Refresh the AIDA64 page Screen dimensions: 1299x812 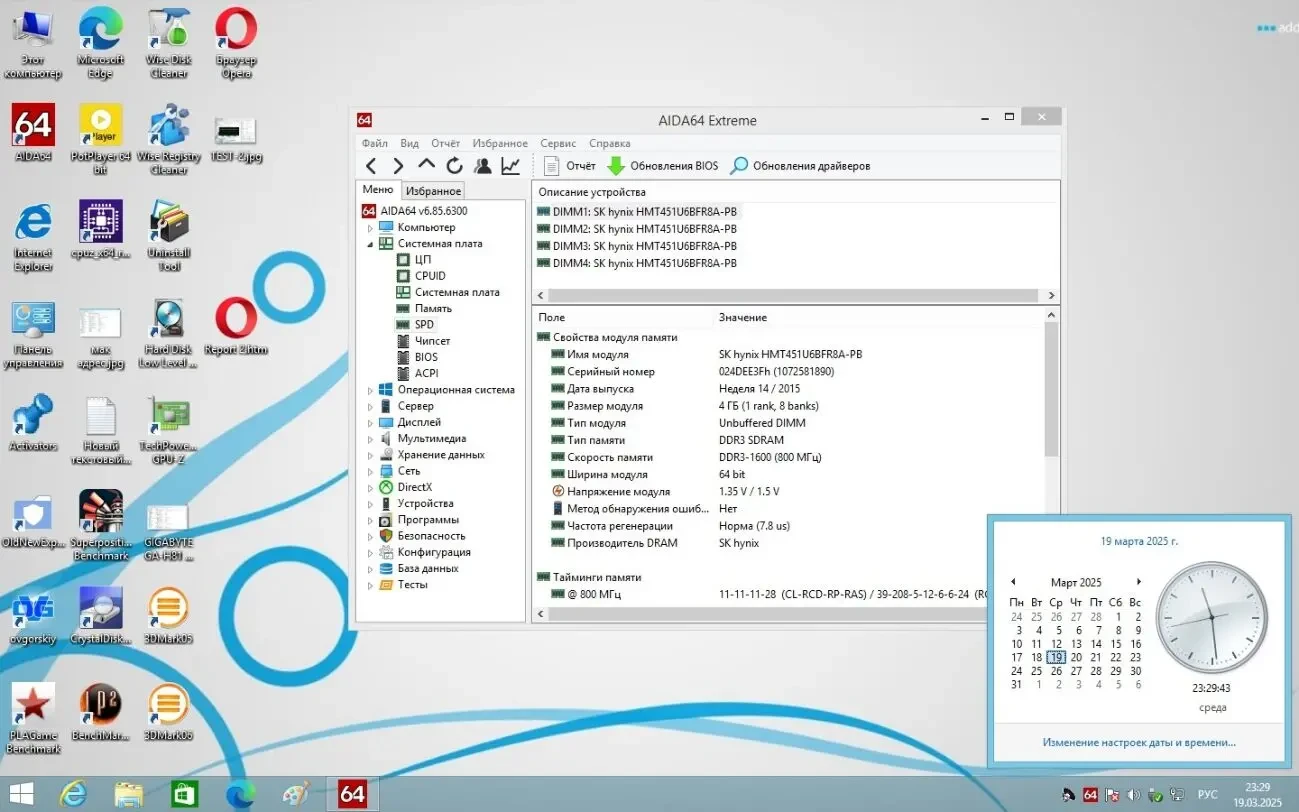click(454, 166)
